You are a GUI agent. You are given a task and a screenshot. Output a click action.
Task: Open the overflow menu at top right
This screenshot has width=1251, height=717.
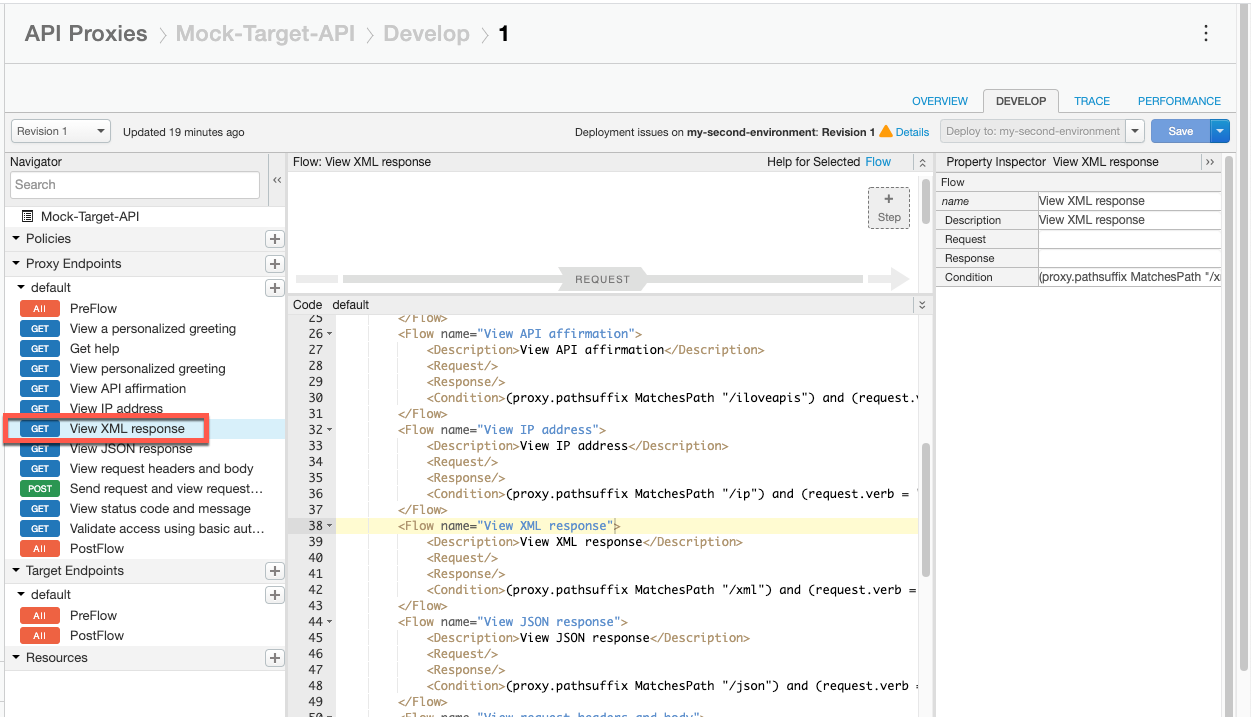(x=1206, y=33)
